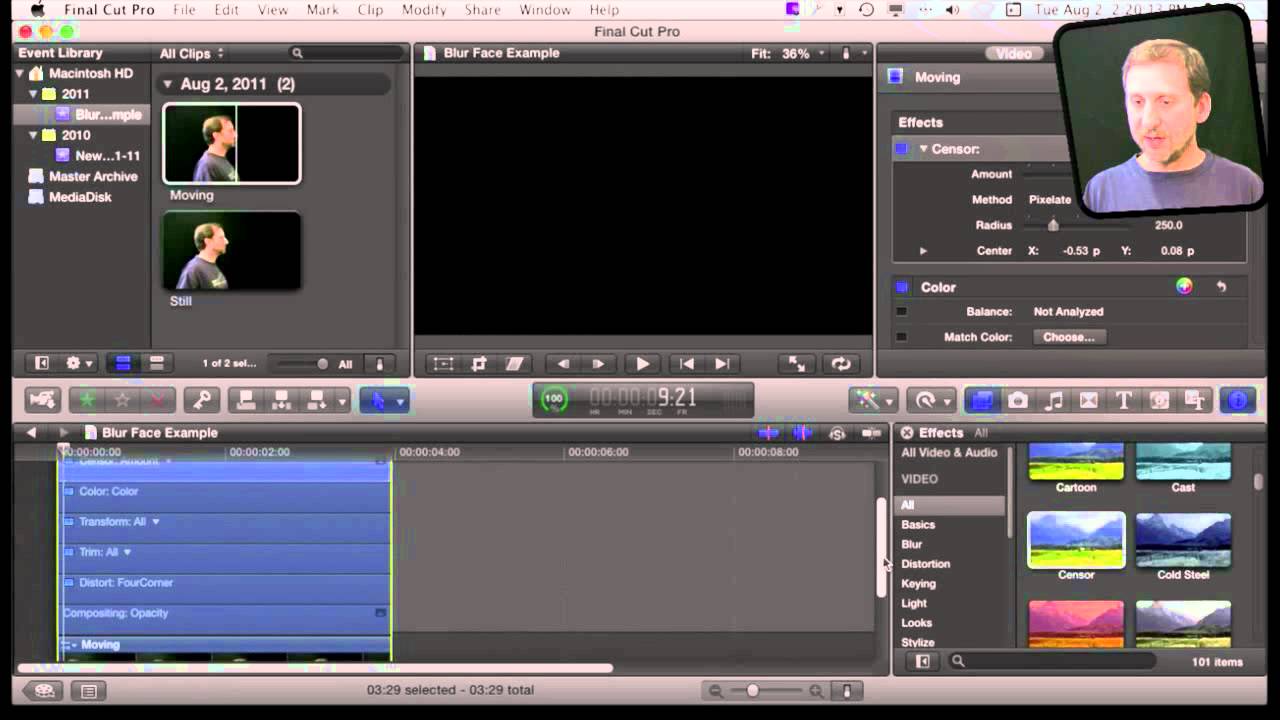Open the Share menu
The width and height of the screenshot is (1280, 720).
482,10
